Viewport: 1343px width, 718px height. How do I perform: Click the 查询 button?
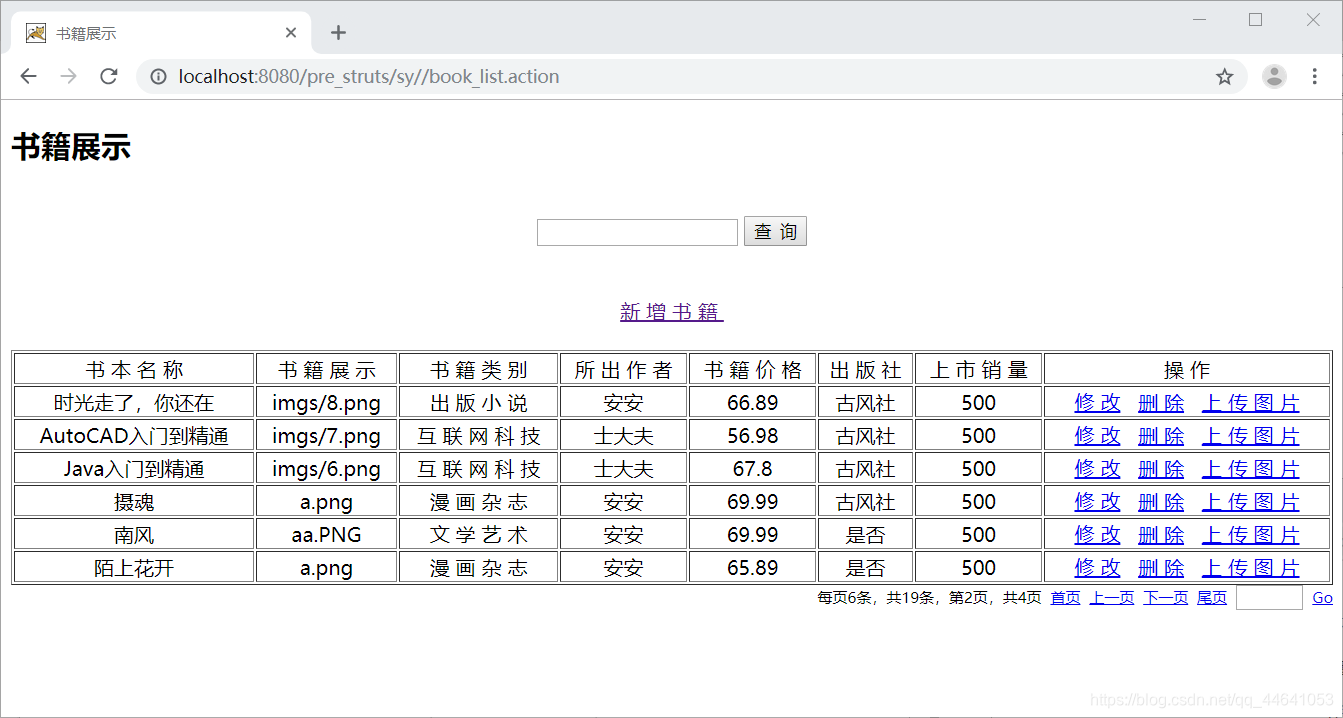point(775,232)
